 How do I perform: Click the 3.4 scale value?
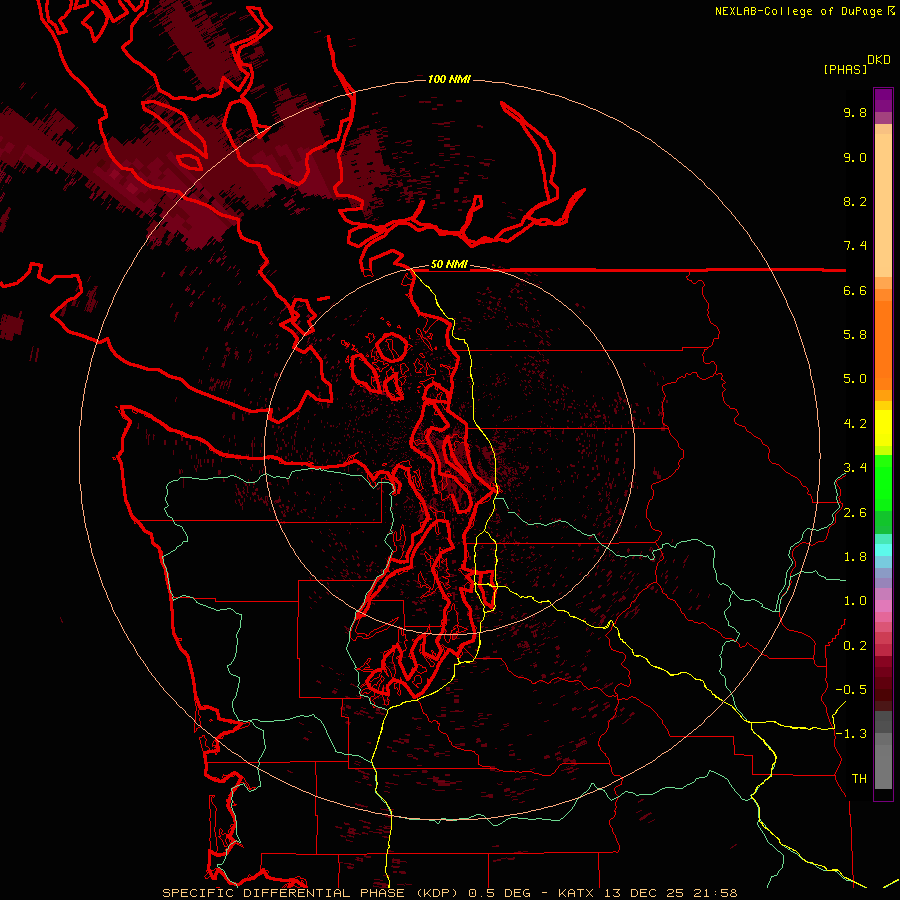pyautogui.click(x=855, y=468)
